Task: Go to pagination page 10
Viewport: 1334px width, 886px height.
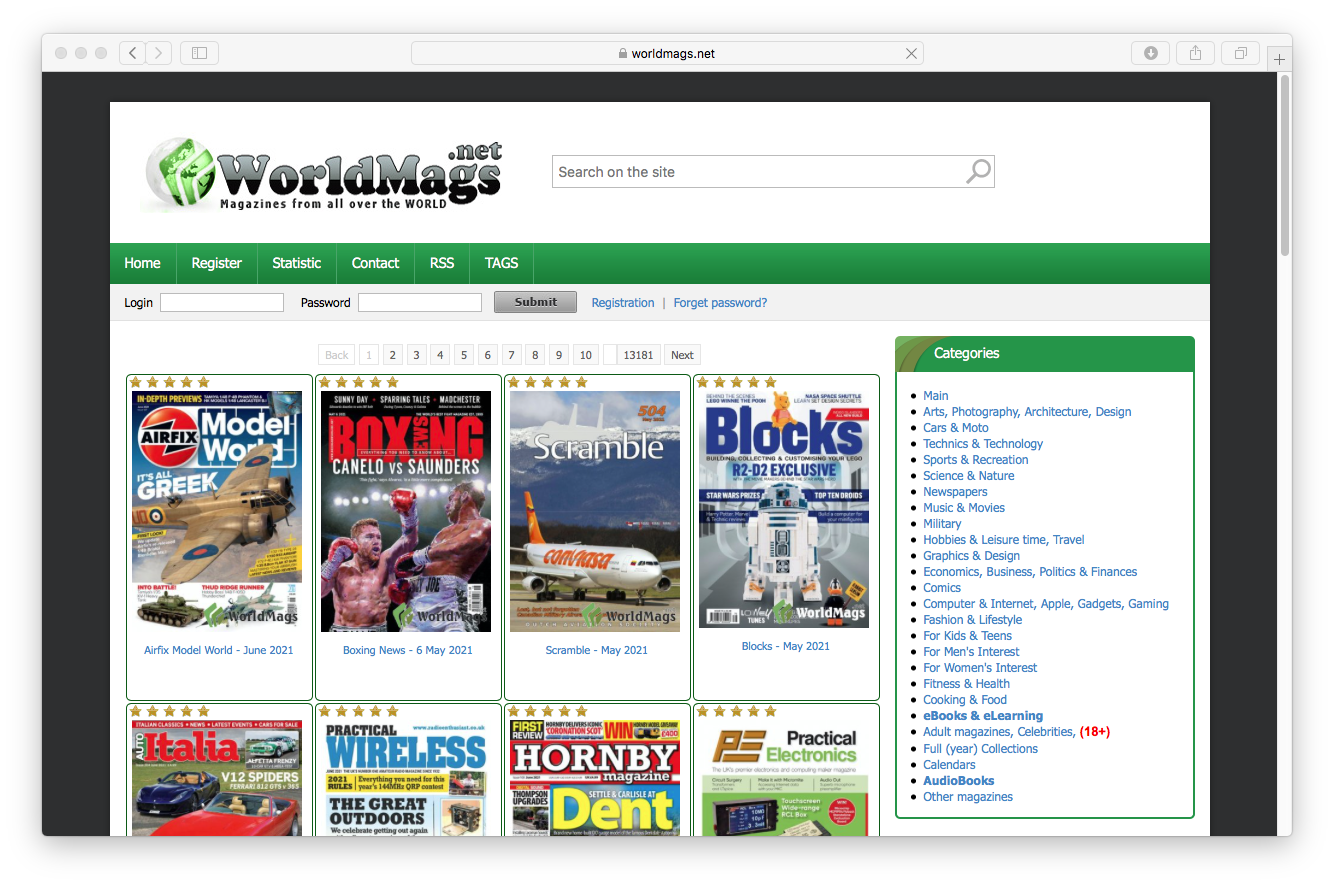Action: coord(586,355)
